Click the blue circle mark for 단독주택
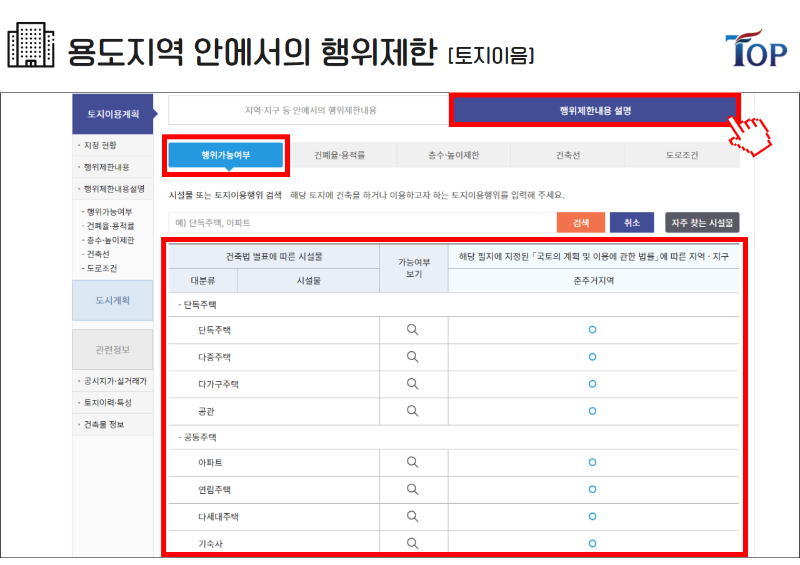The image size is (800, 565). [x=592, y=330]
